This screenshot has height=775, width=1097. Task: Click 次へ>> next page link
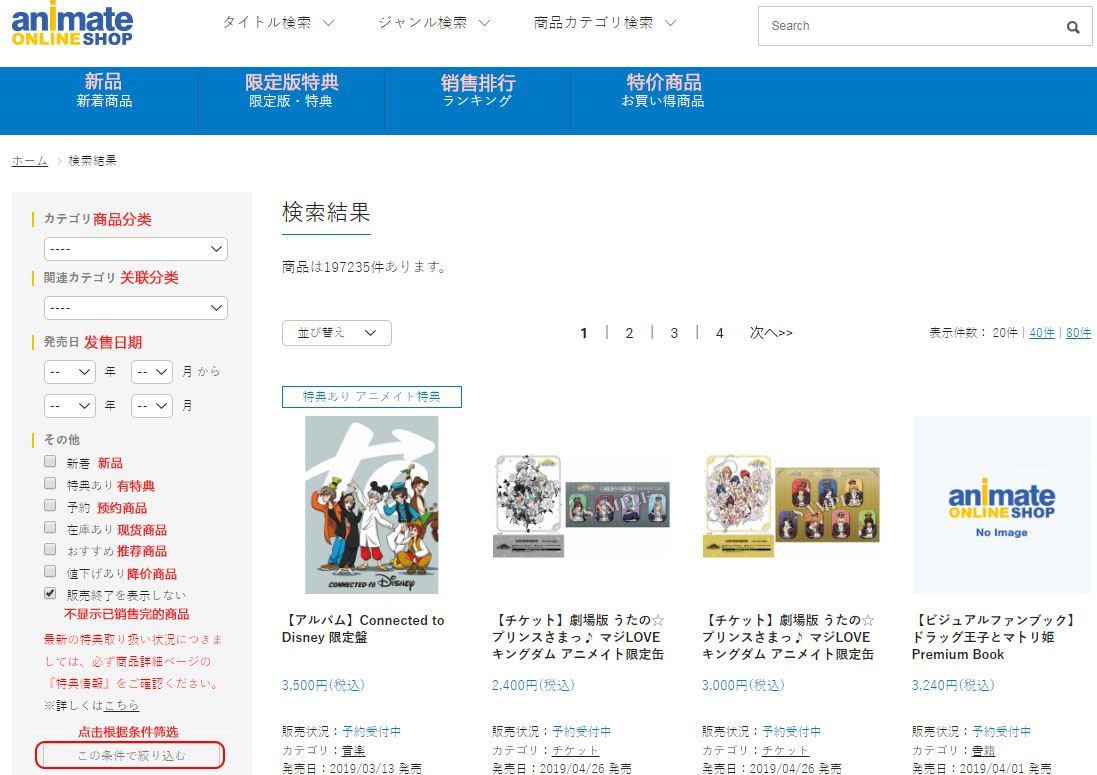tap(771, 333)
